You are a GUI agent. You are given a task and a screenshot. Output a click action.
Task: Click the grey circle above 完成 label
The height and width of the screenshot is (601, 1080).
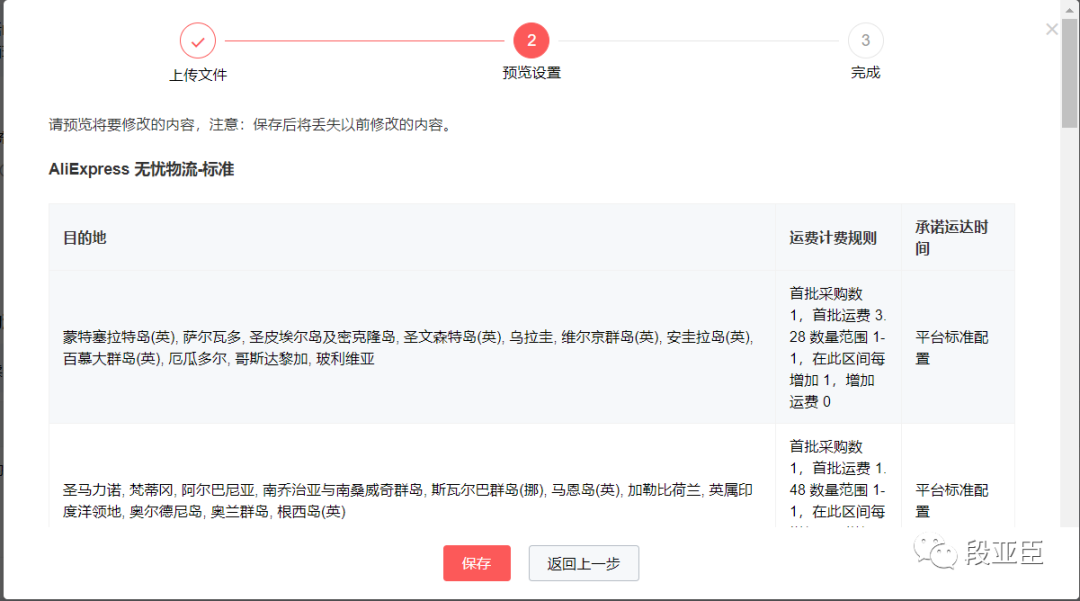[x=865, y=40]
